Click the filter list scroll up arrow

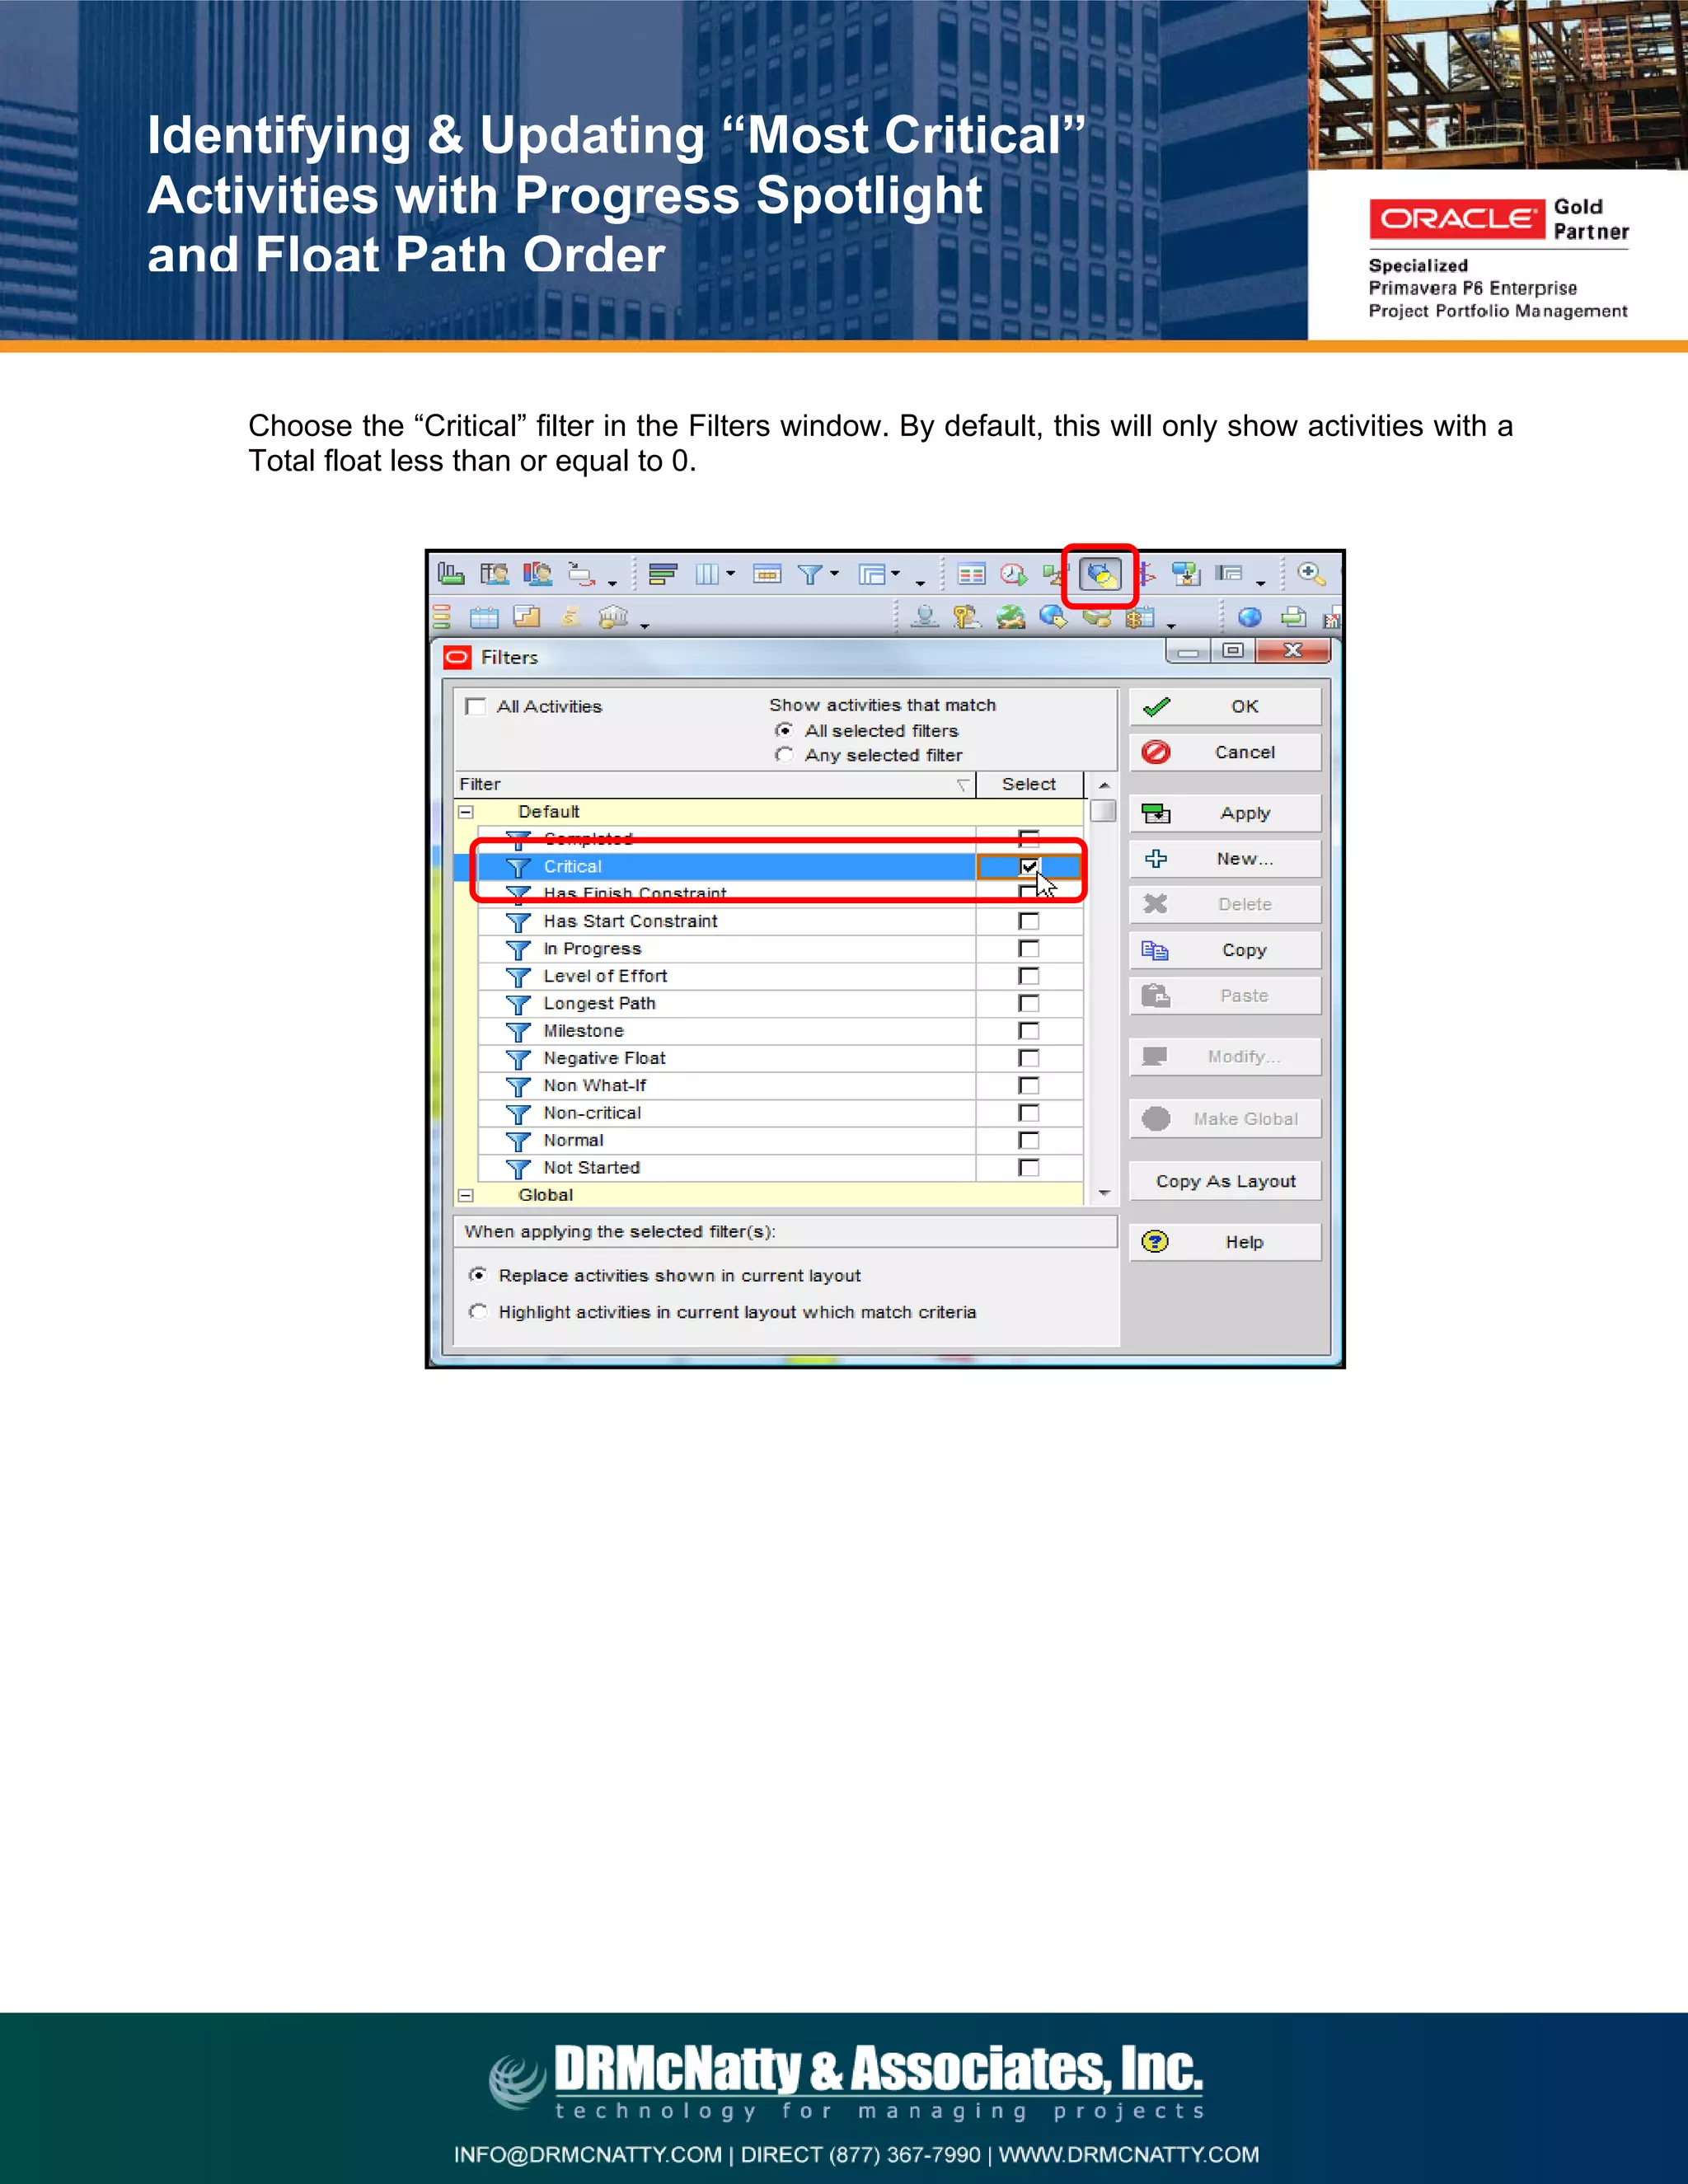pyautogui.click(x=1104, y=785)
